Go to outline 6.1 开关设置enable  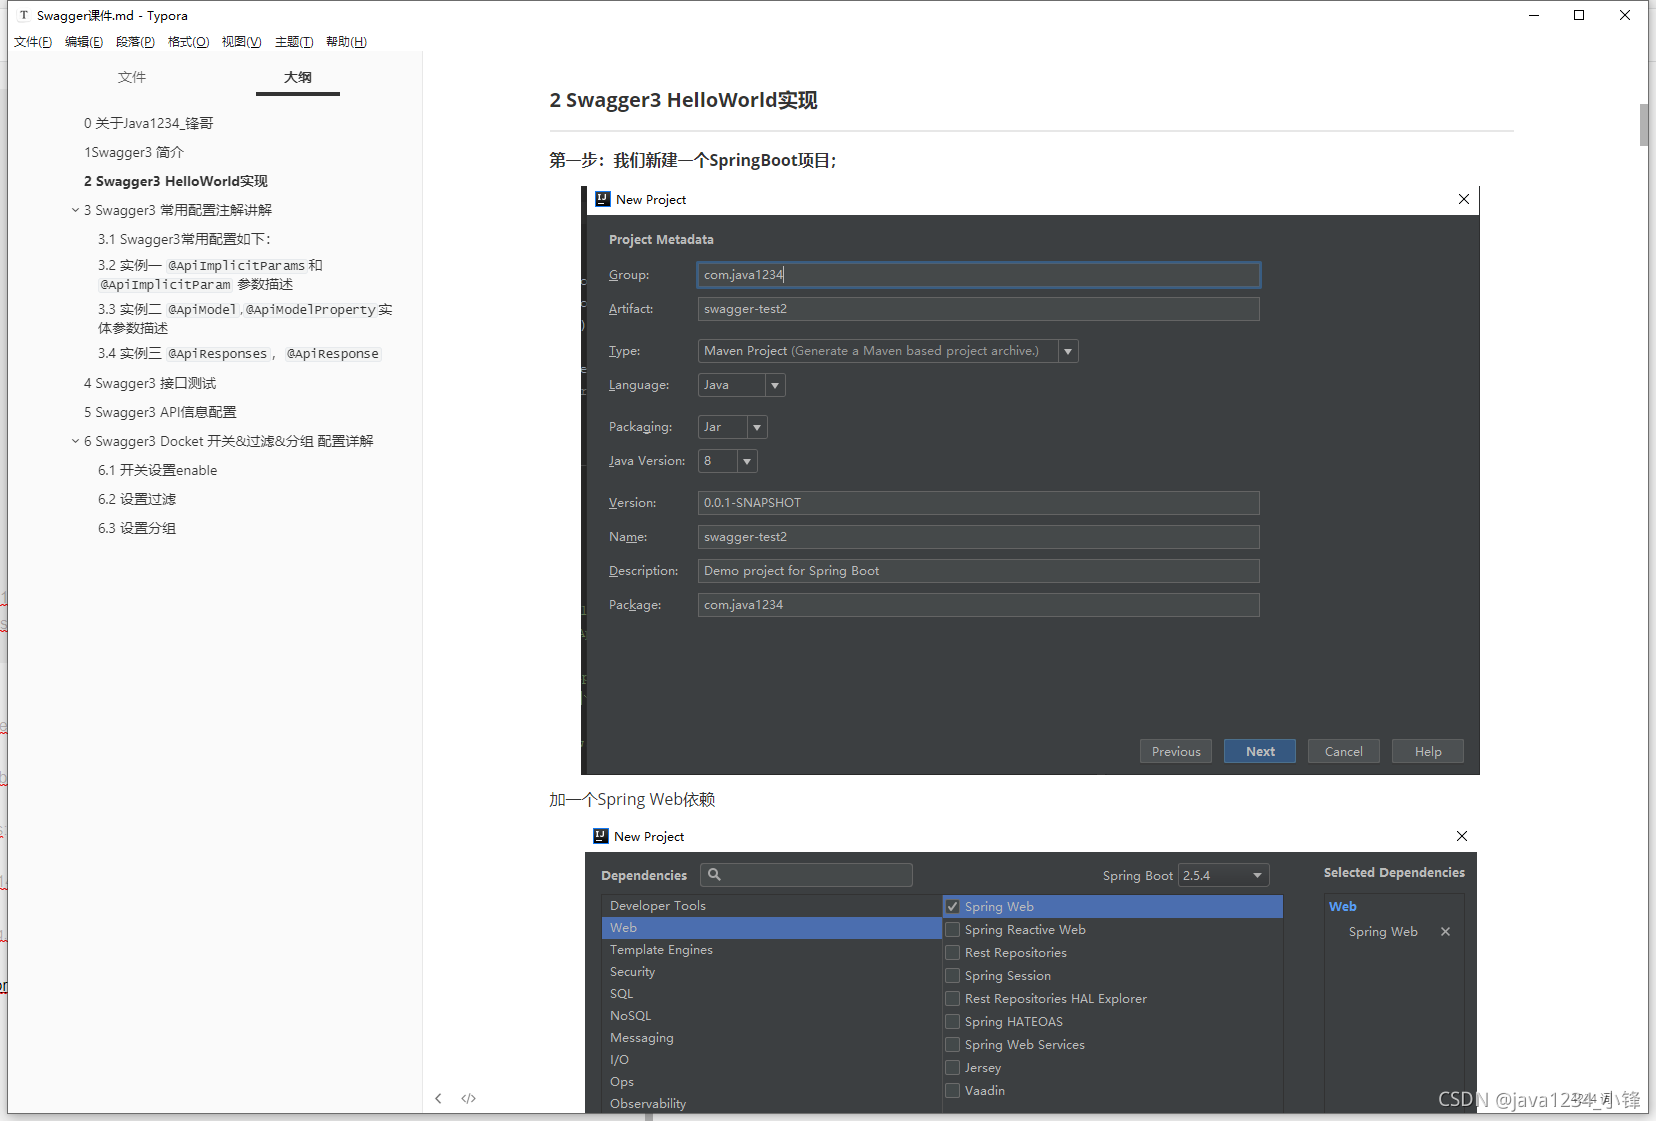158,470
